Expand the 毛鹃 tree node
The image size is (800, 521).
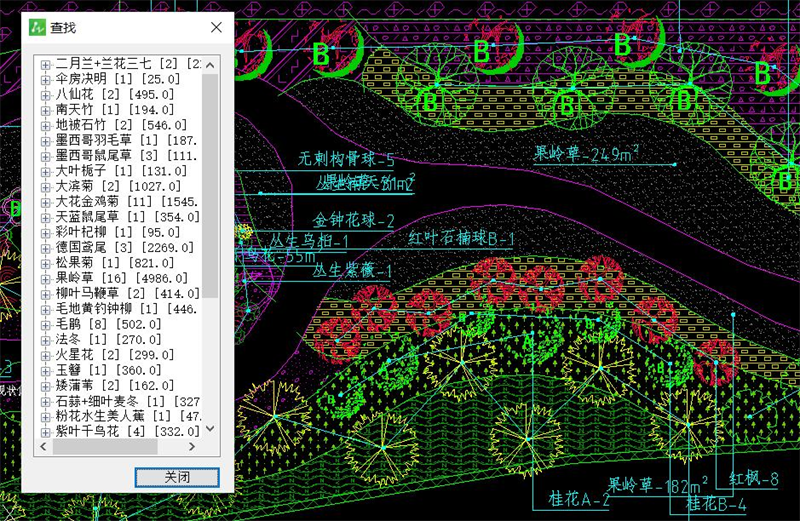(46, 325)
